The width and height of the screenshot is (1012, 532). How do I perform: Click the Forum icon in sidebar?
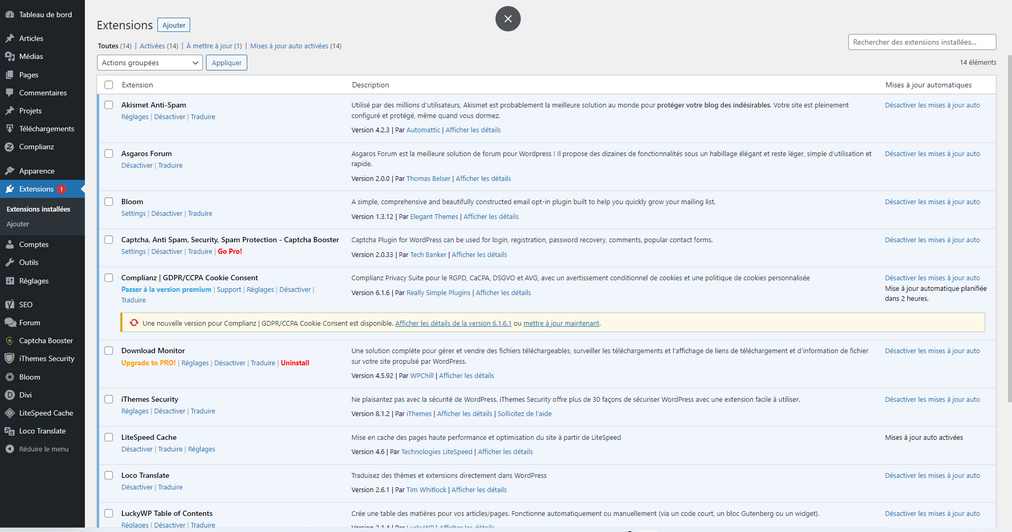point(10,322)
